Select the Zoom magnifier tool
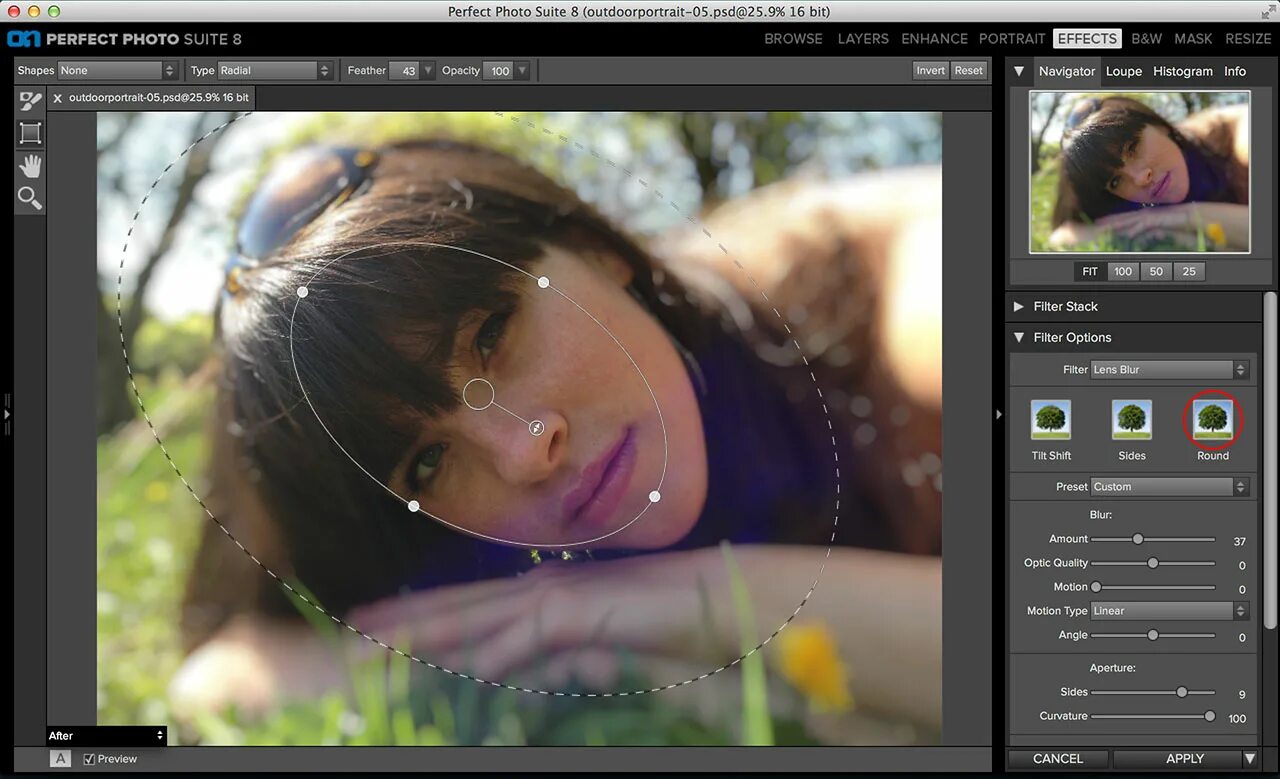1280x779 pixels. click(30, 198)
